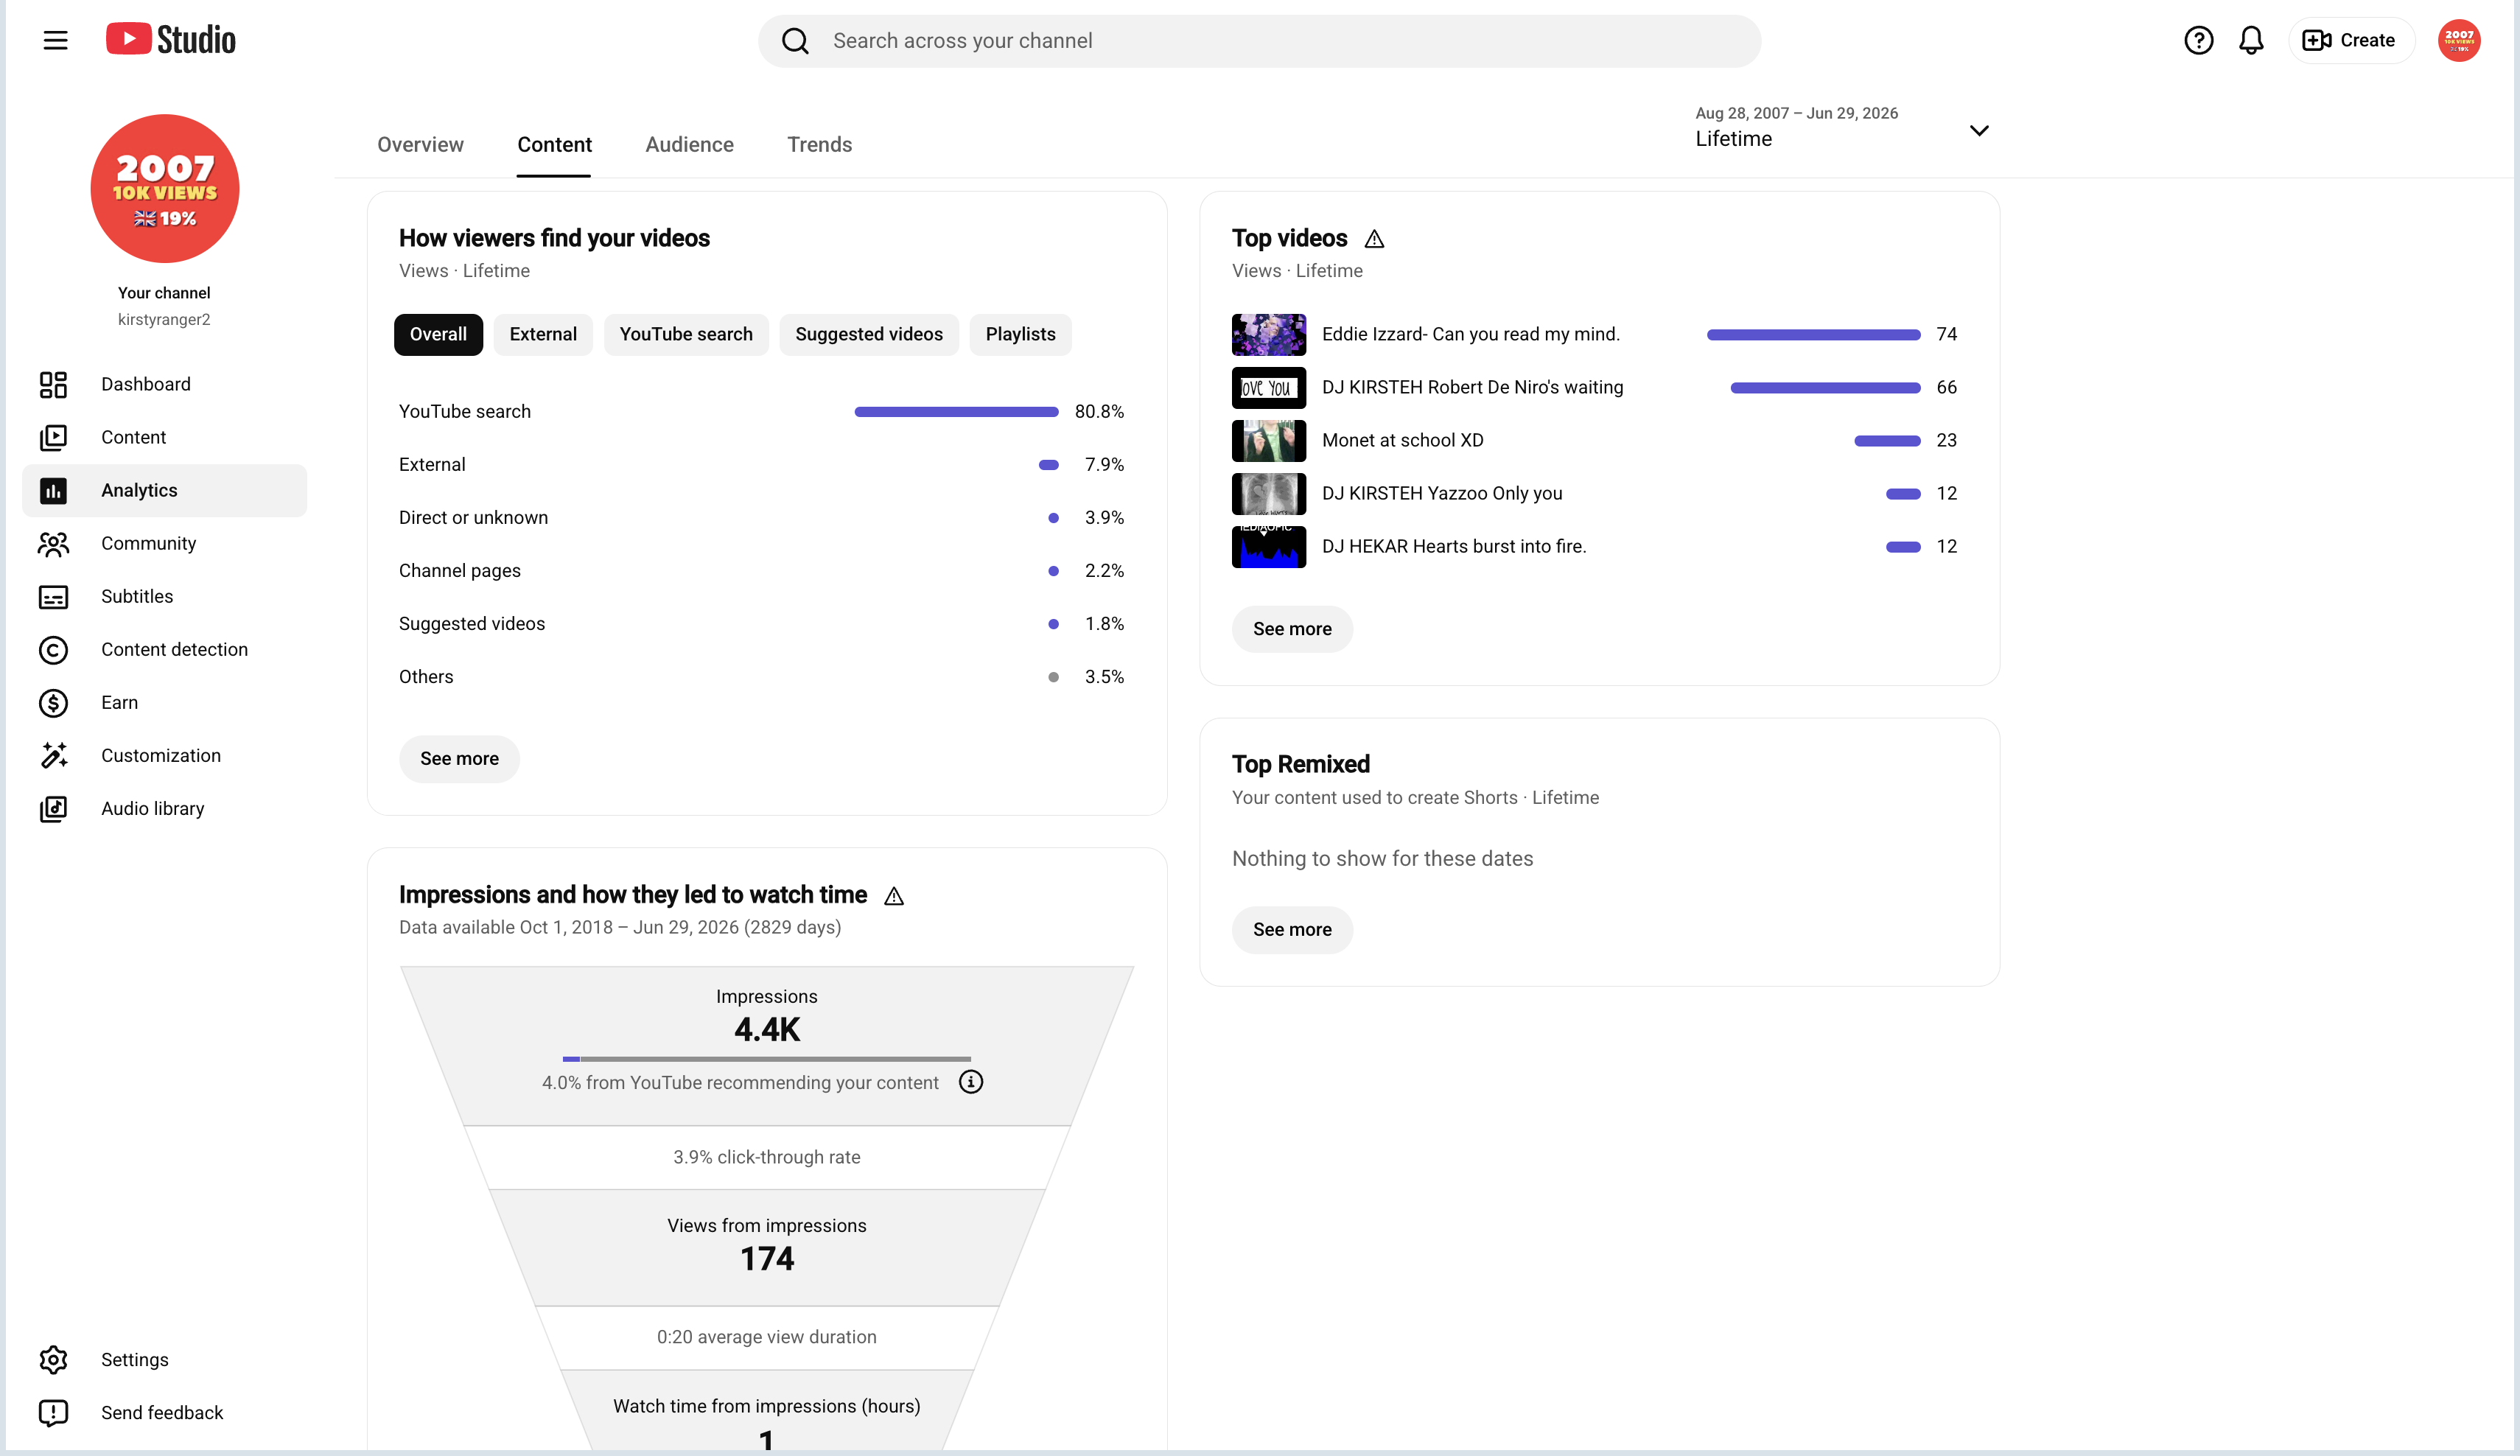Switch to the Trends tab
Image resolution: width=2520 pixels, height=1456 pixels.
click(819, 144)
